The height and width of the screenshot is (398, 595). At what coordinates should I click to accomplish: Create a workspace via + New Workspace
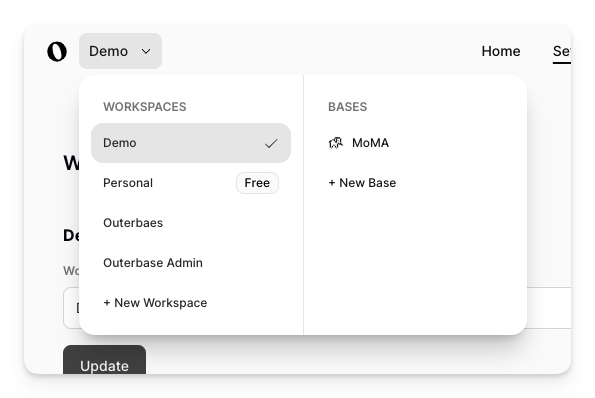point(155,303)
